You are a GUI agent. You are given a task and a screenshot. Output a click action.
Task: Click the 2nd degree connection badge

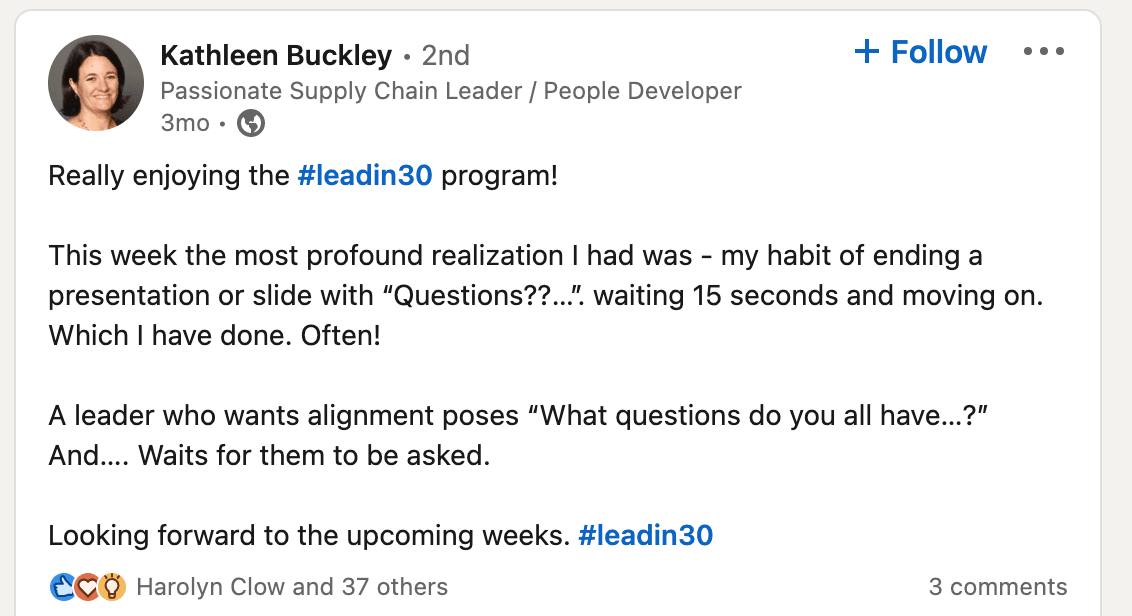tap(445, 56)
